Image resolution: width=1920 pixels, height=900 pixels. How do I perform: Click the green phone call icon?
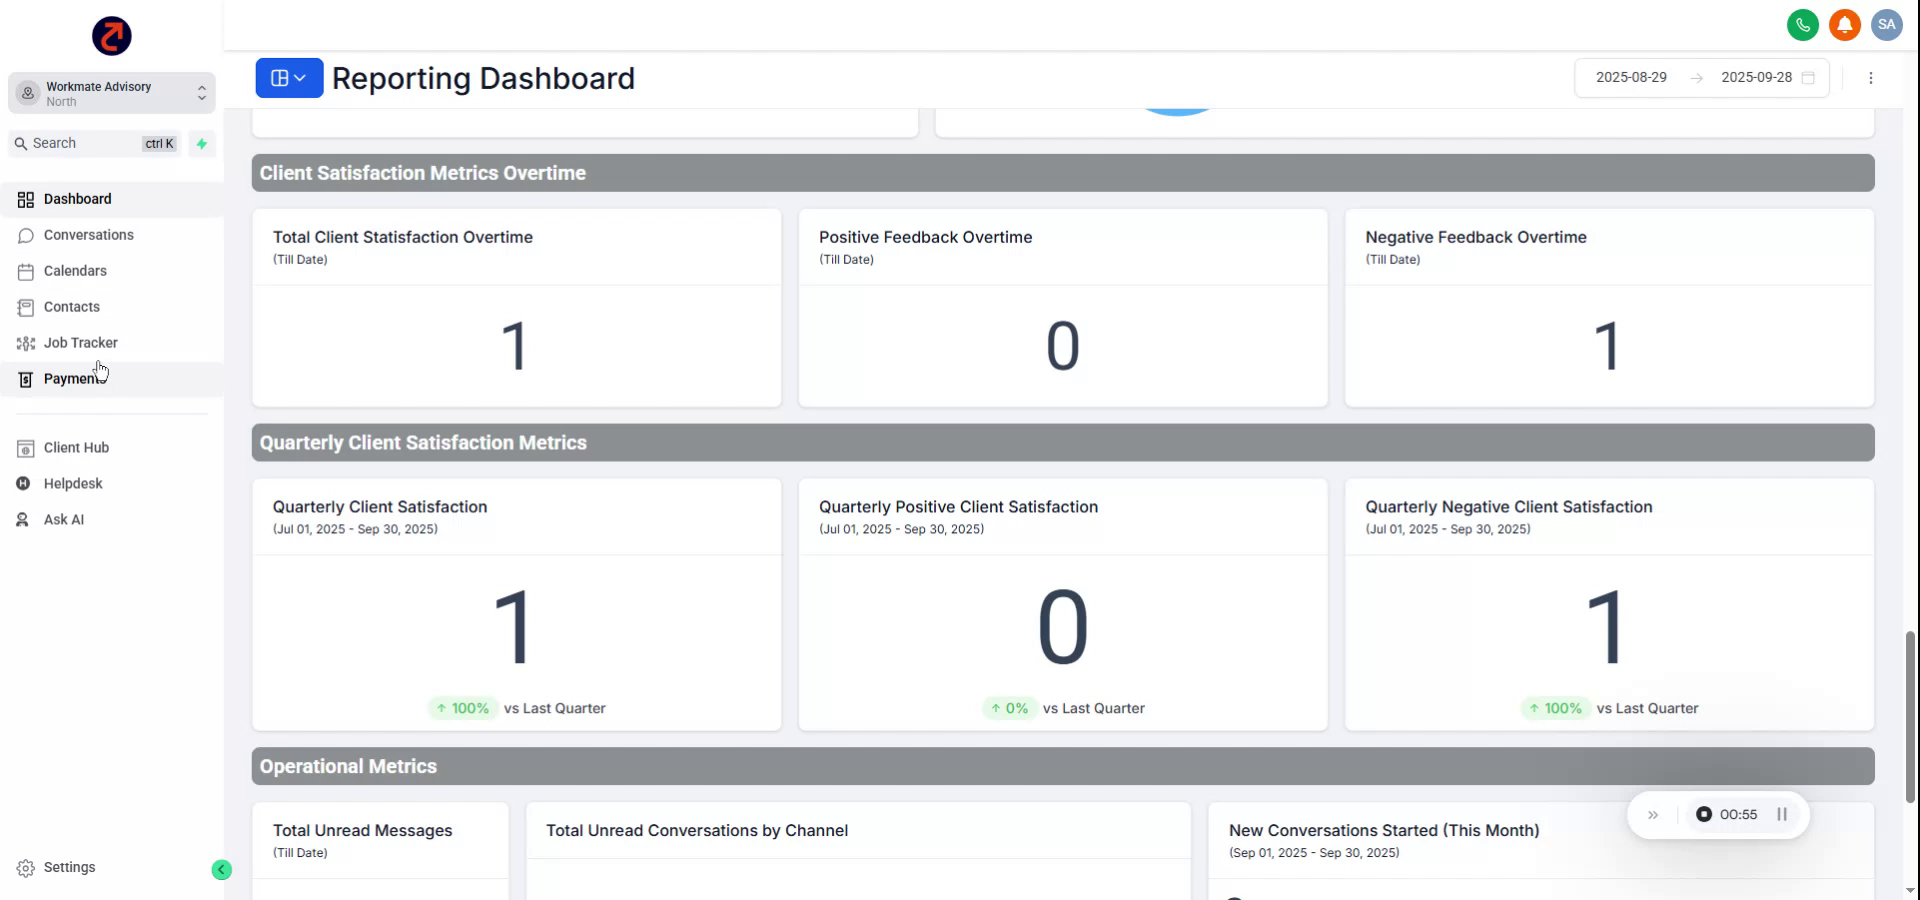point(1802,25)
